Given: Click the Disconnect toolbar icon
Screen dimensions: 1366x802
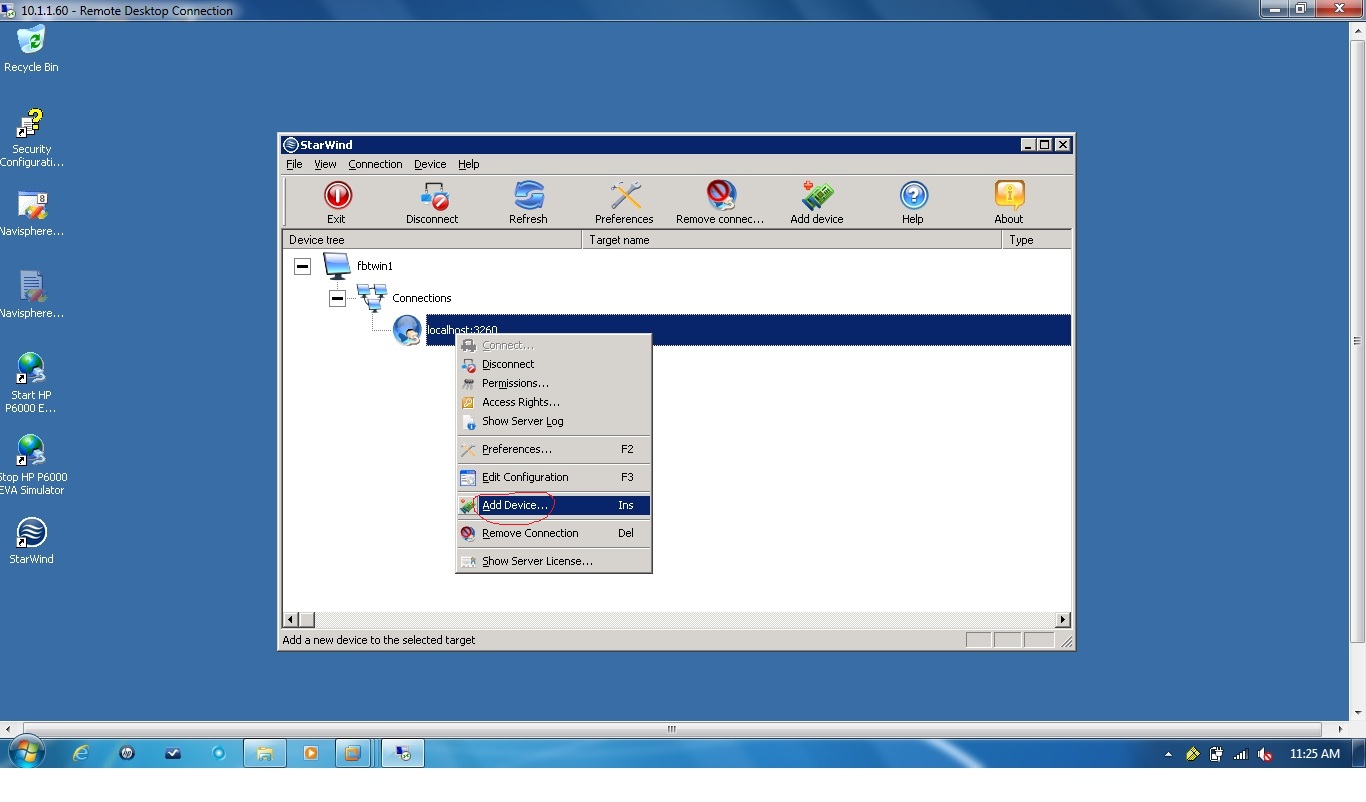Looking at the screenshot, I should [432, 200].
